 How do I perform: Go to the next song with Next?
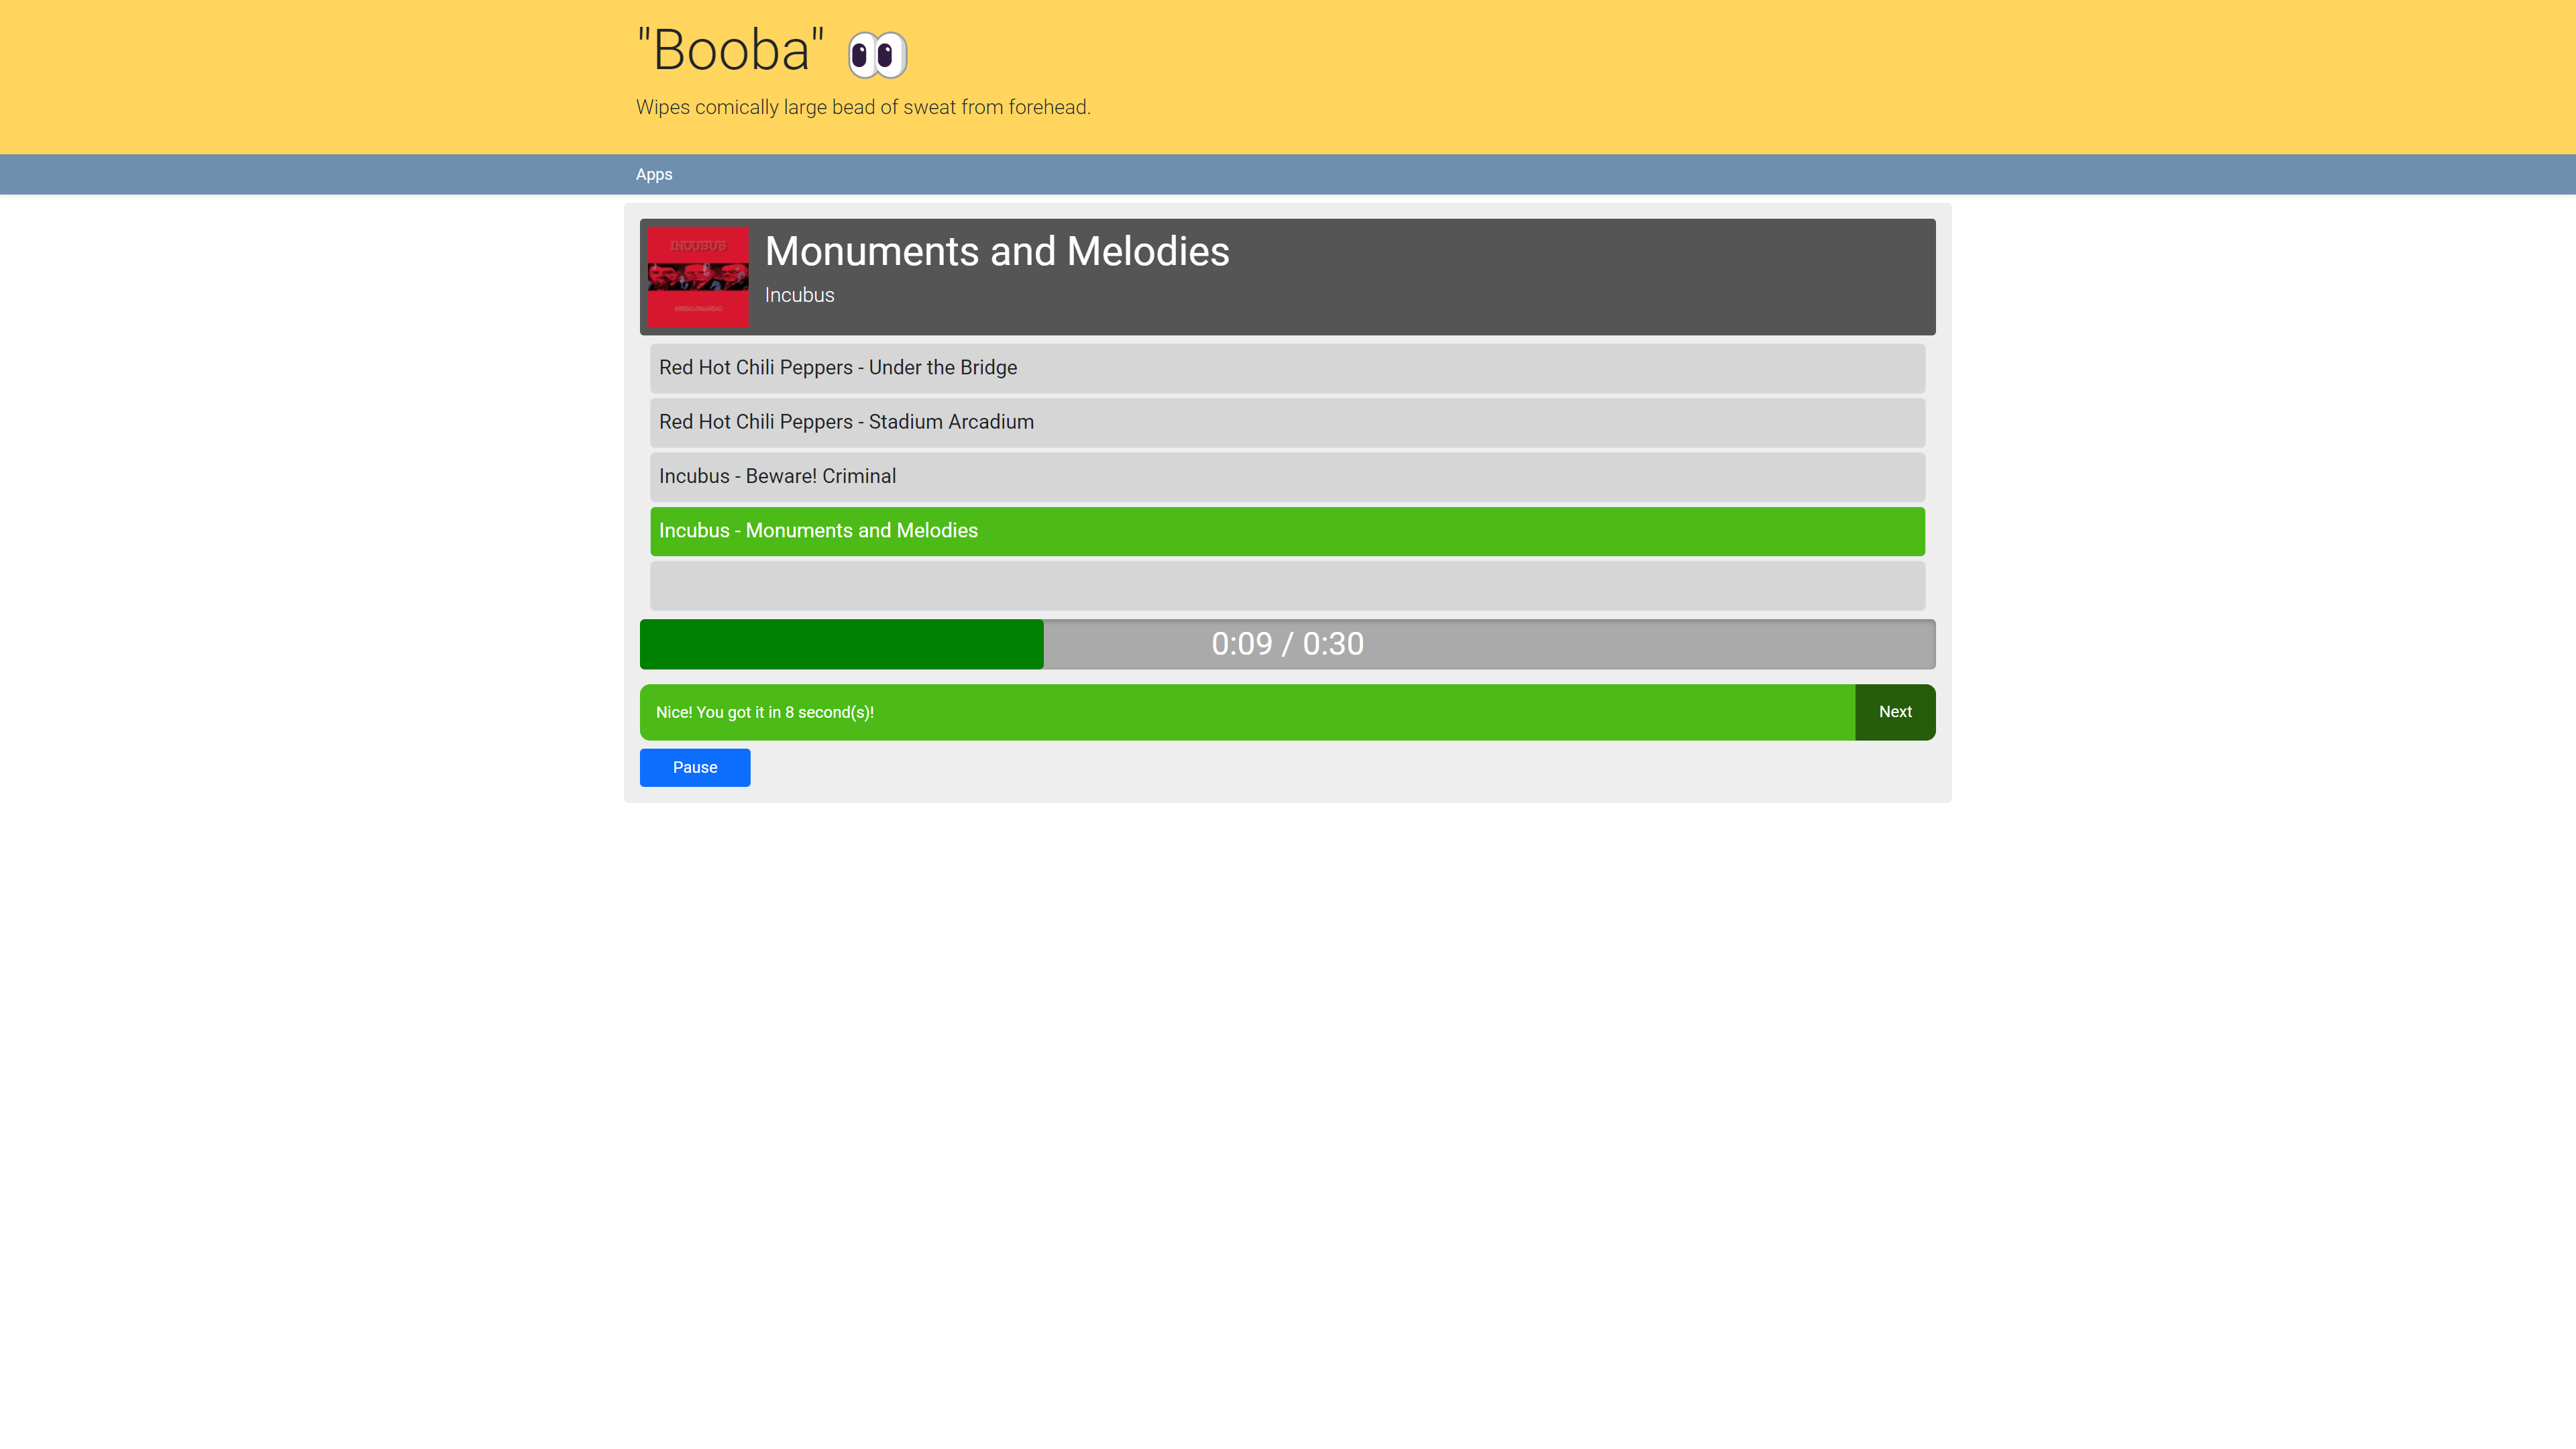[x=1894, y=712]
